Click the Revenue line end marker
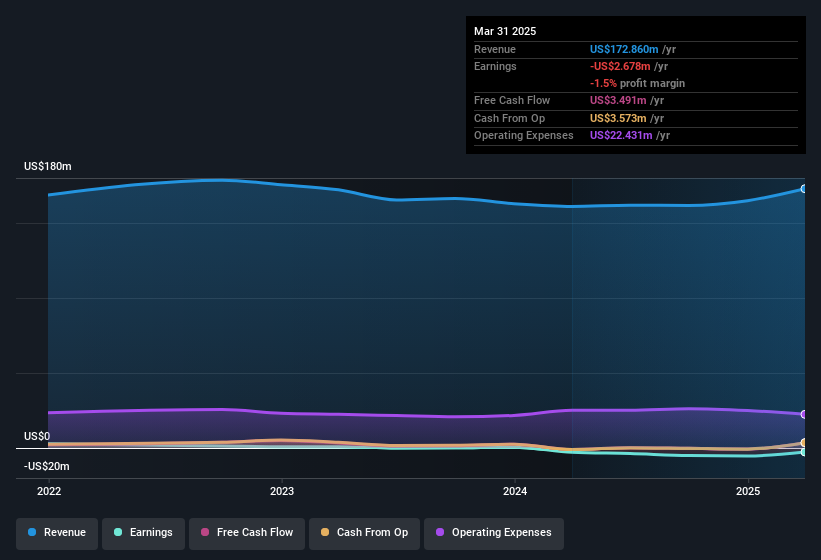 click(x=804, y=189)
